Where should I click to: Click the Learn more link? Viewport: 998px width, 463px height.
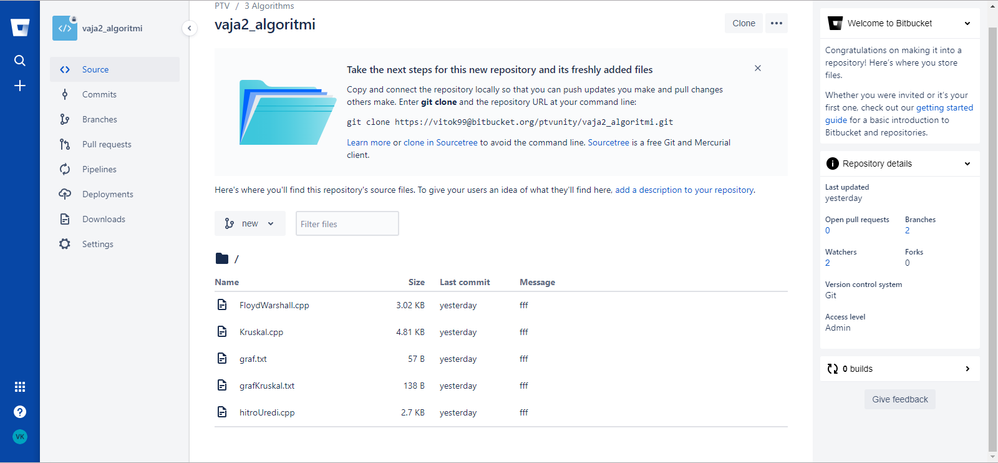[369, 143]
